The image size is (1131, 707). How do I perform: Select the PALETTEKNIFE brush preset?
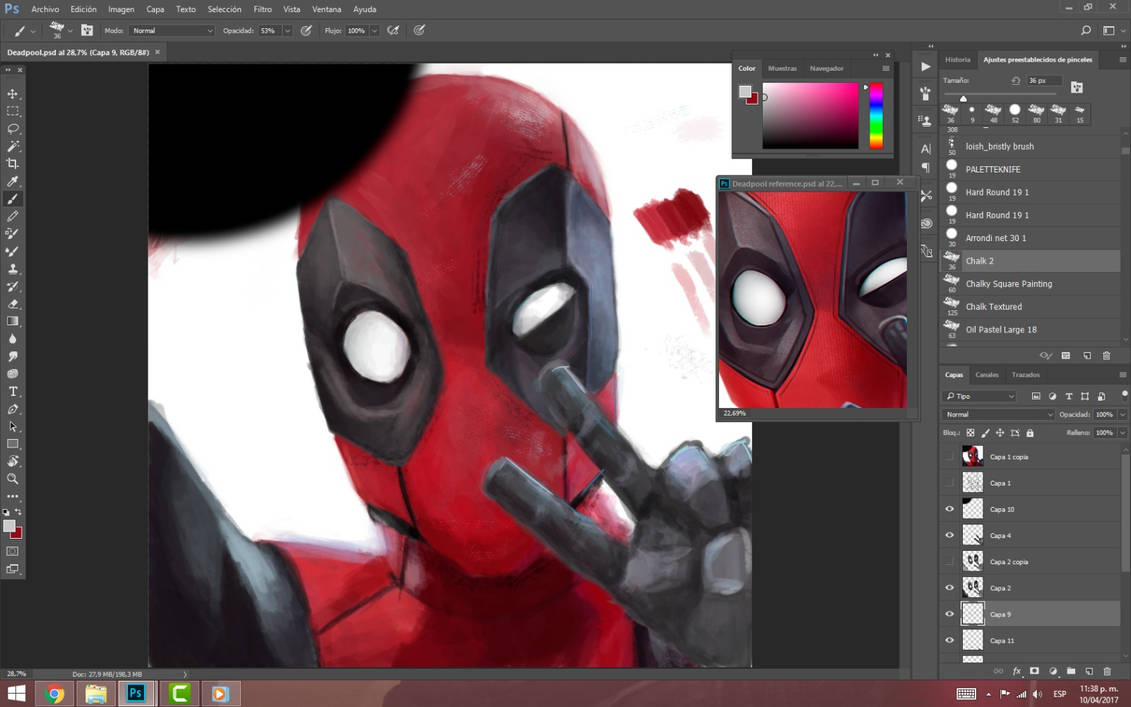point(1031,169)
